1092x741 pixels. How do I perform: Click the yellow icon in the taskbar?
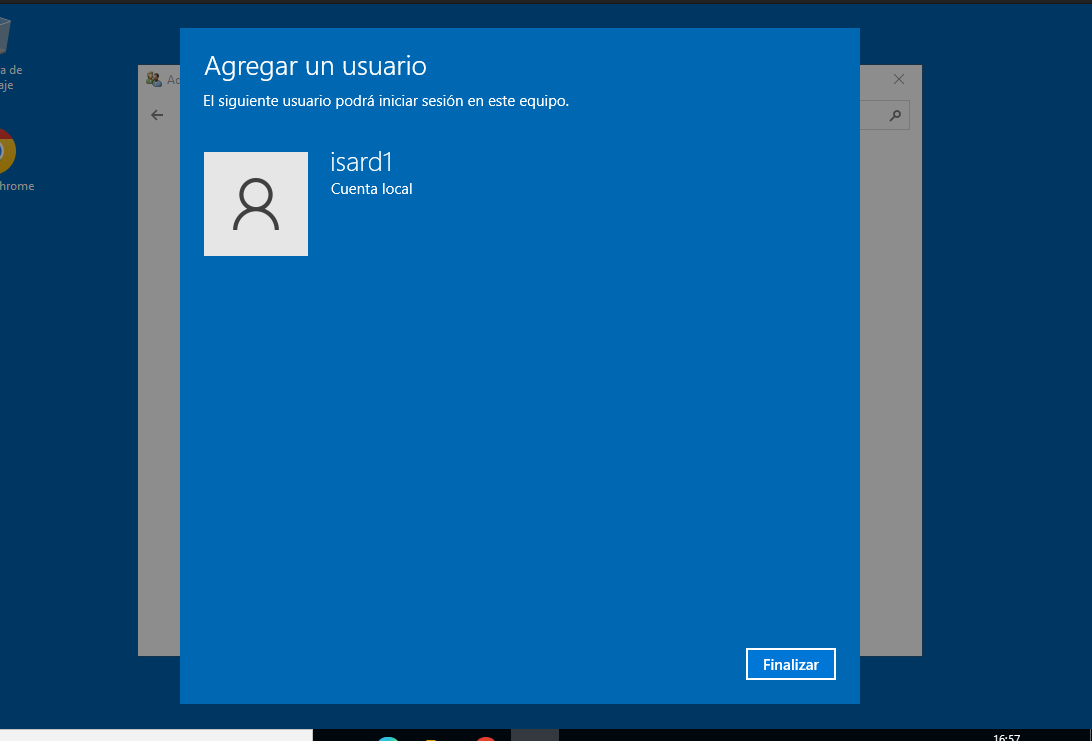tap(432, 738)
